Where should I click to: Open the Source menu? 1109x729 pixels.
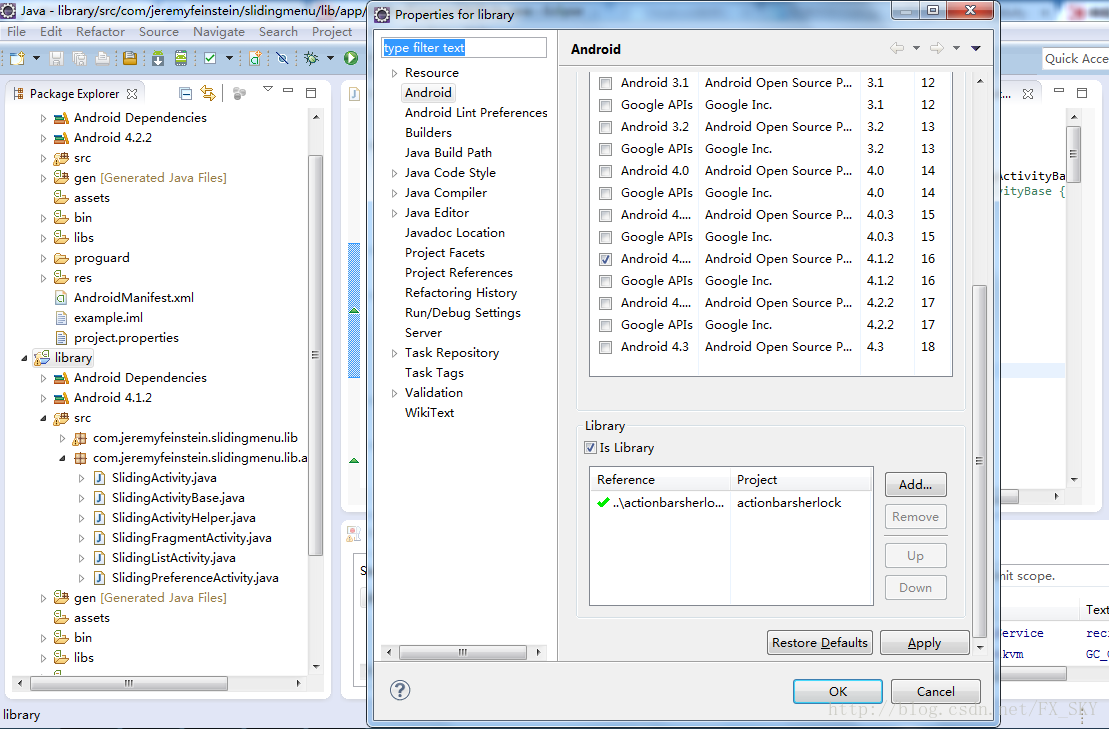(x=158, y=32)
